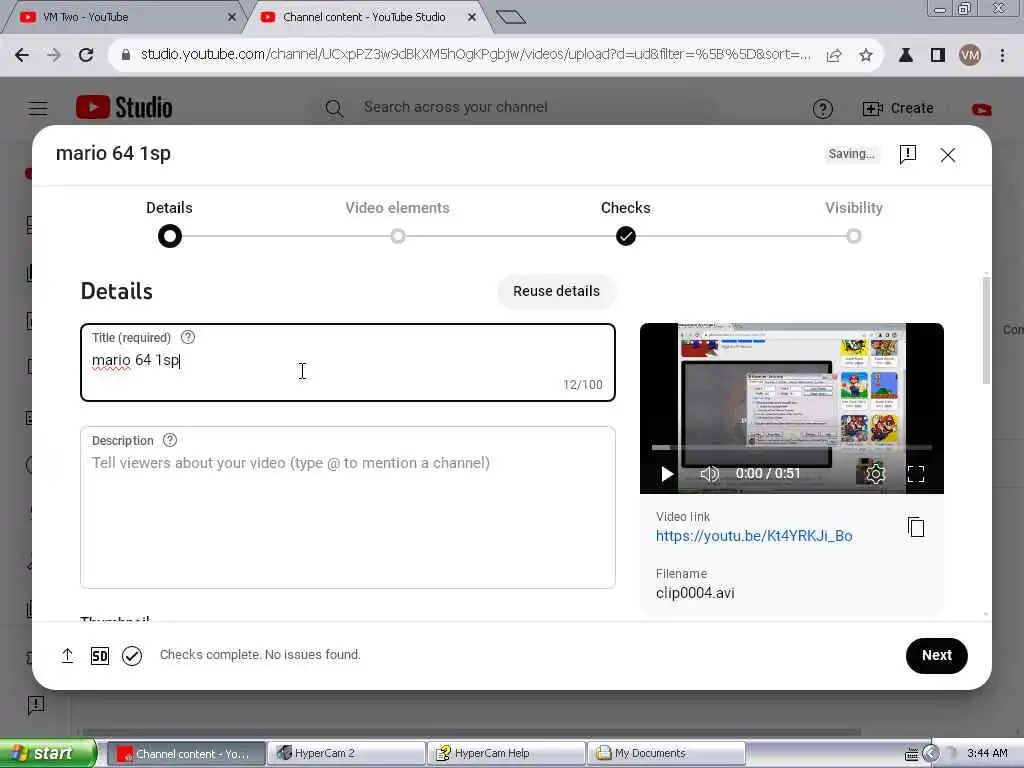
Task: Click the preview video progress bar
Action: coord(792,447)
